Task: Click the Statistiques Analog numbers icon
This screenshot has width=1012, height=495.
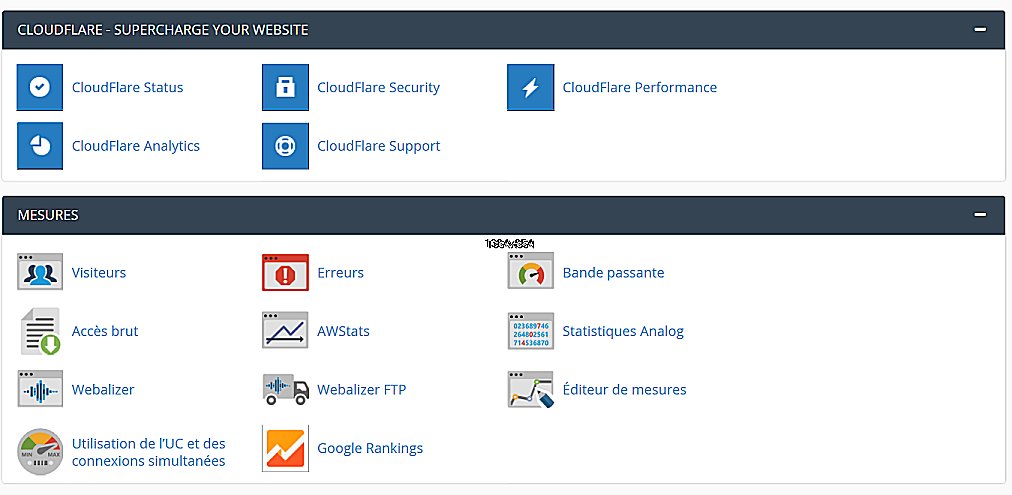Action: pos(530,331)
